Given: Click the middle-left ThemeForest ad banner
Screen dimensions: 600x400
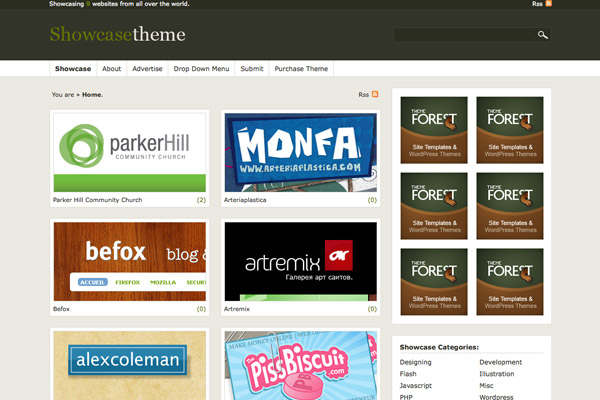Looking at the screenshot, I should click(434, 206).
